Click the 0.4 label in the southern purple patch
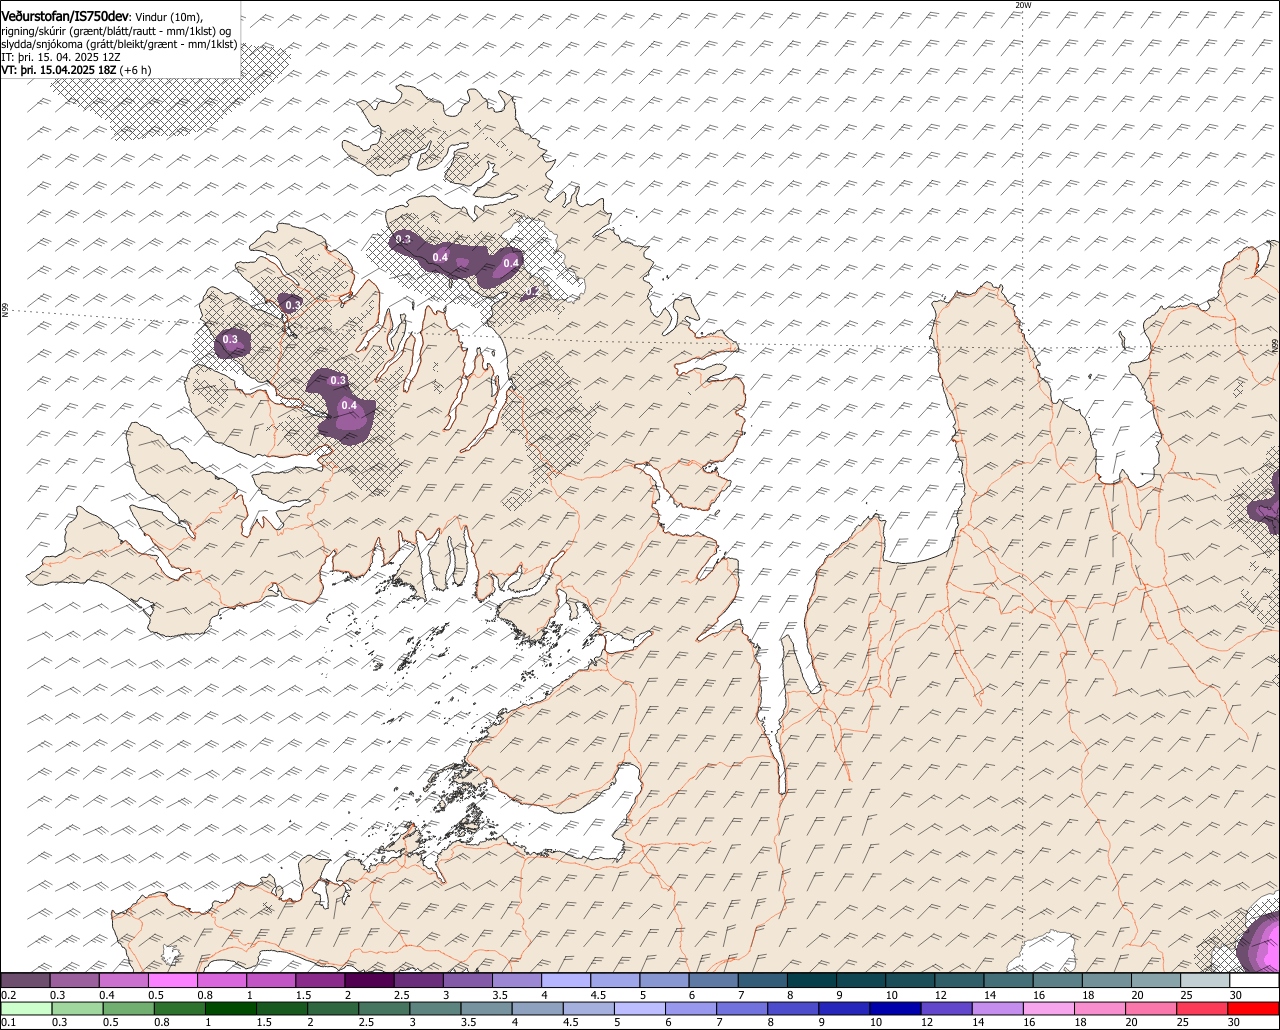Viewport: 1280px width, 1030px height. pyautogui.click(x=349, y=405)
